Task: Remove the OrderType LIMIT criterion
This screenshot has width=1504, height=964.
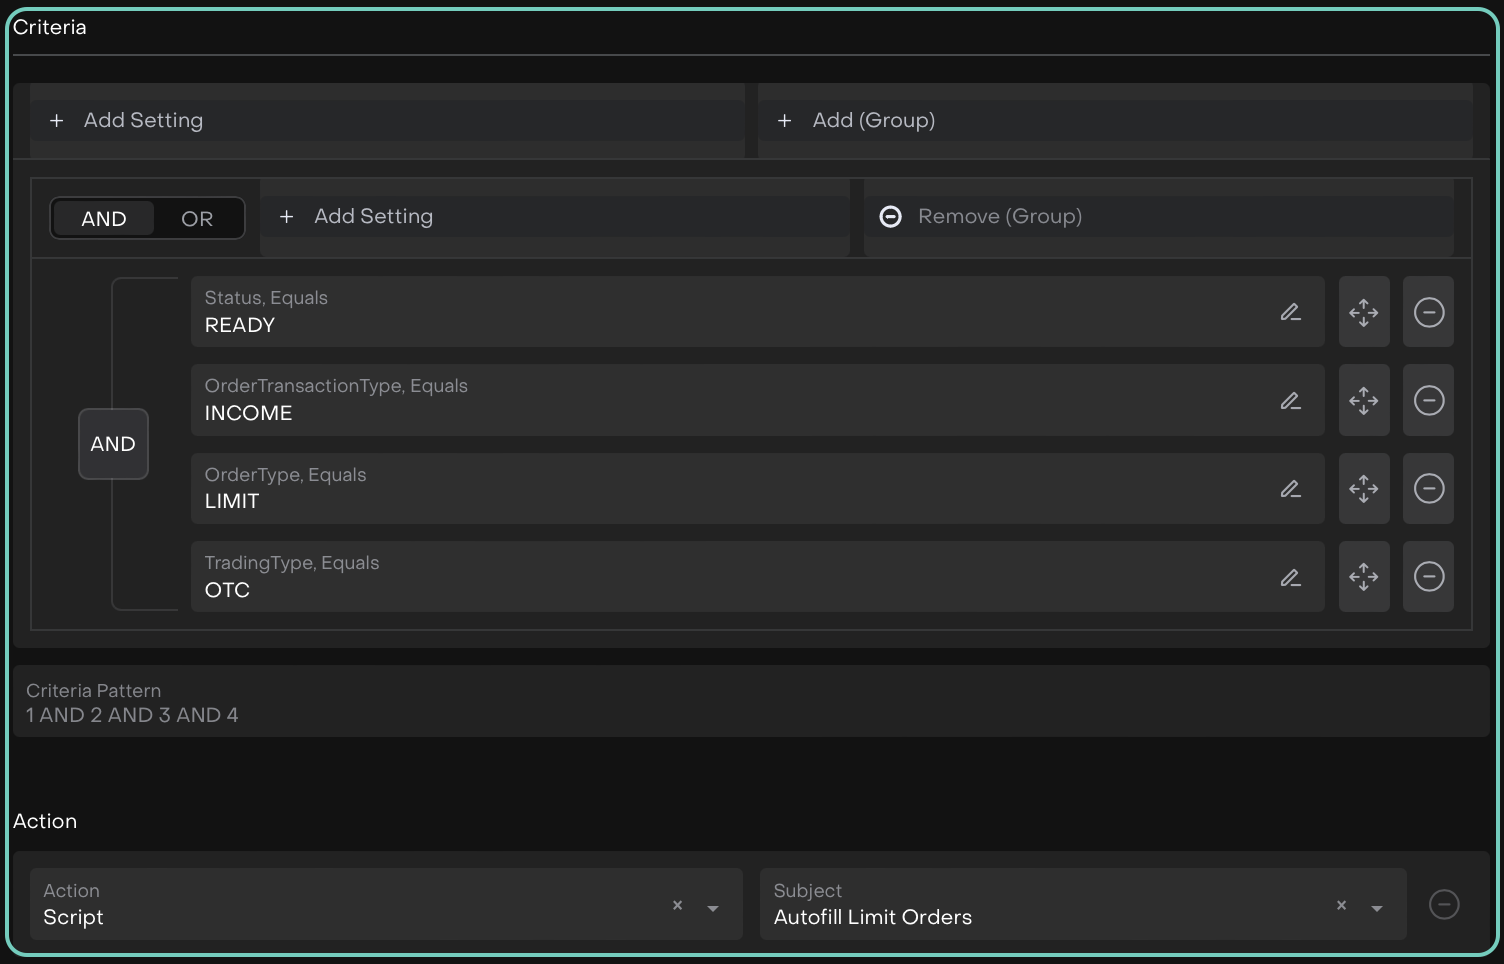Action: [x=1428, y=489]
